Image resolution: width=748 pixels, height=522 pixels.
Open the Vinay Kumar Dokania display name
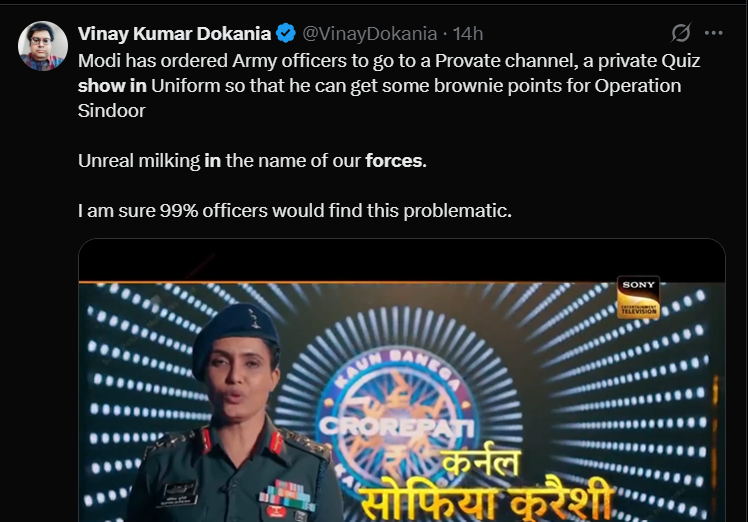click(x=174, y=33)
